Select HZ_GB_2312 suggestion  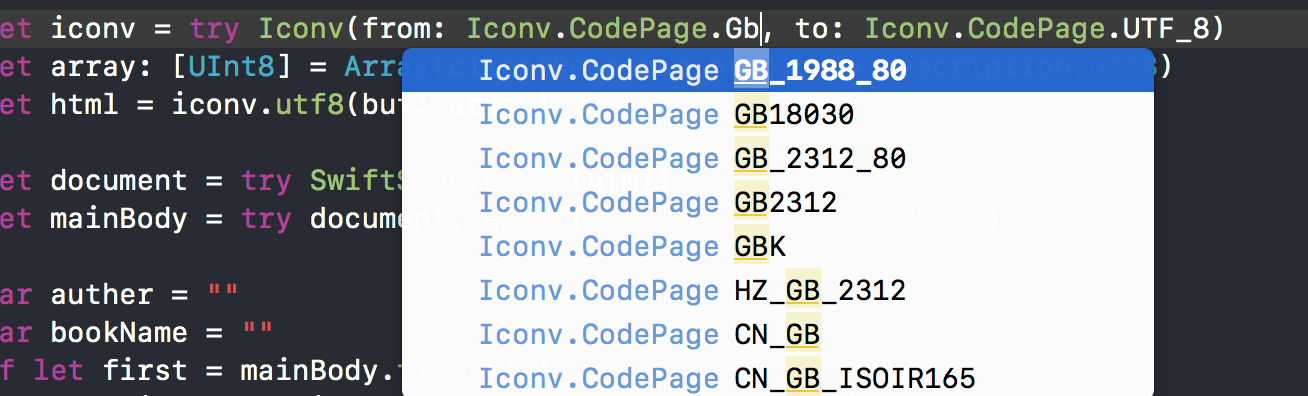(778, 291)
